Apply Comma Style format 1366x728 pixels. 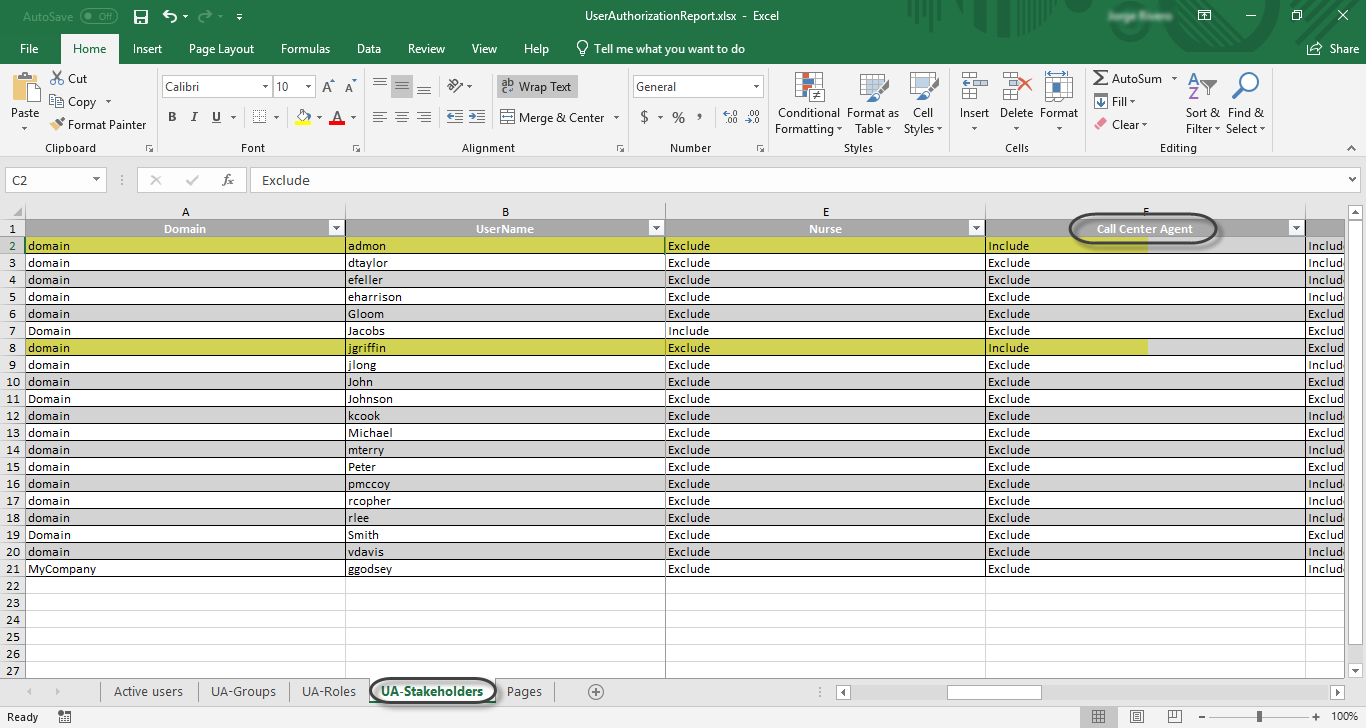coord(701,118)
